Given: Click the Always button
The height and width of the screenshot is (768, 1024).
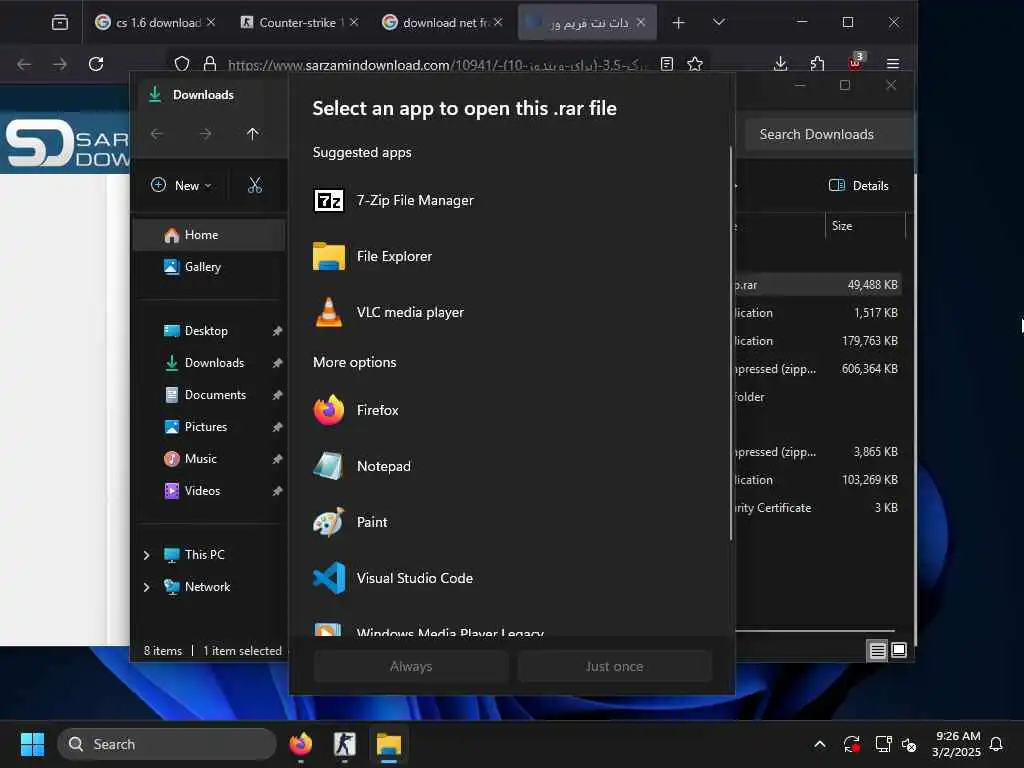Looking at the screenshot, I should tap(411, 666).
